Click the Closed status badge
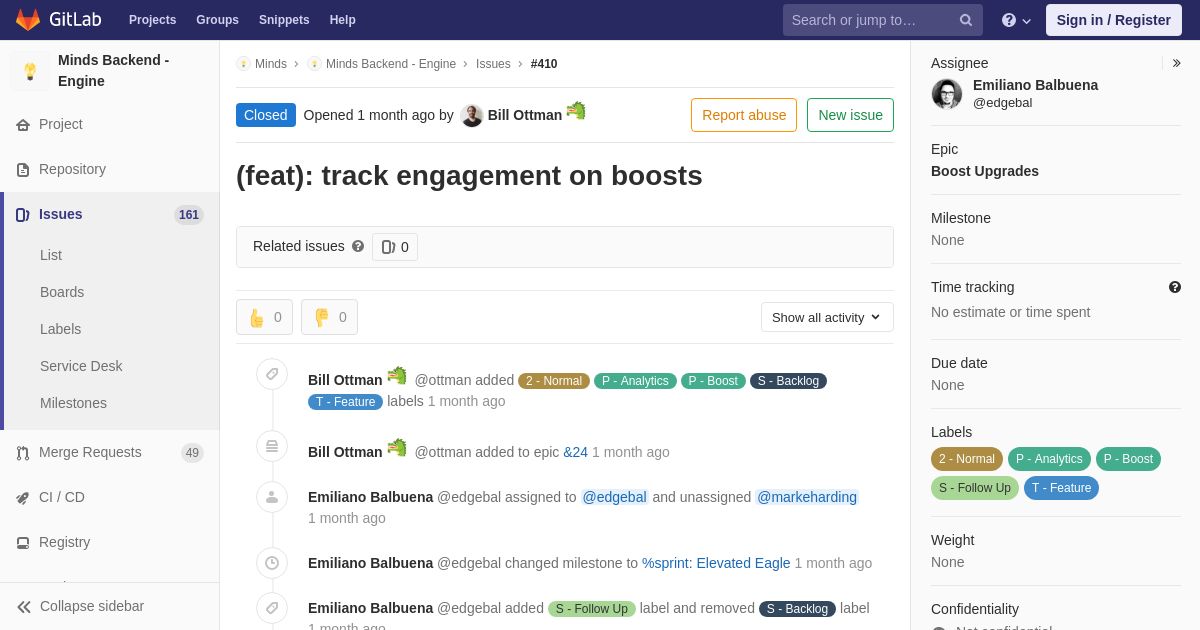The width and height of the screenshot is (1200, 630). pyautogui.click(x=266, y=115)
